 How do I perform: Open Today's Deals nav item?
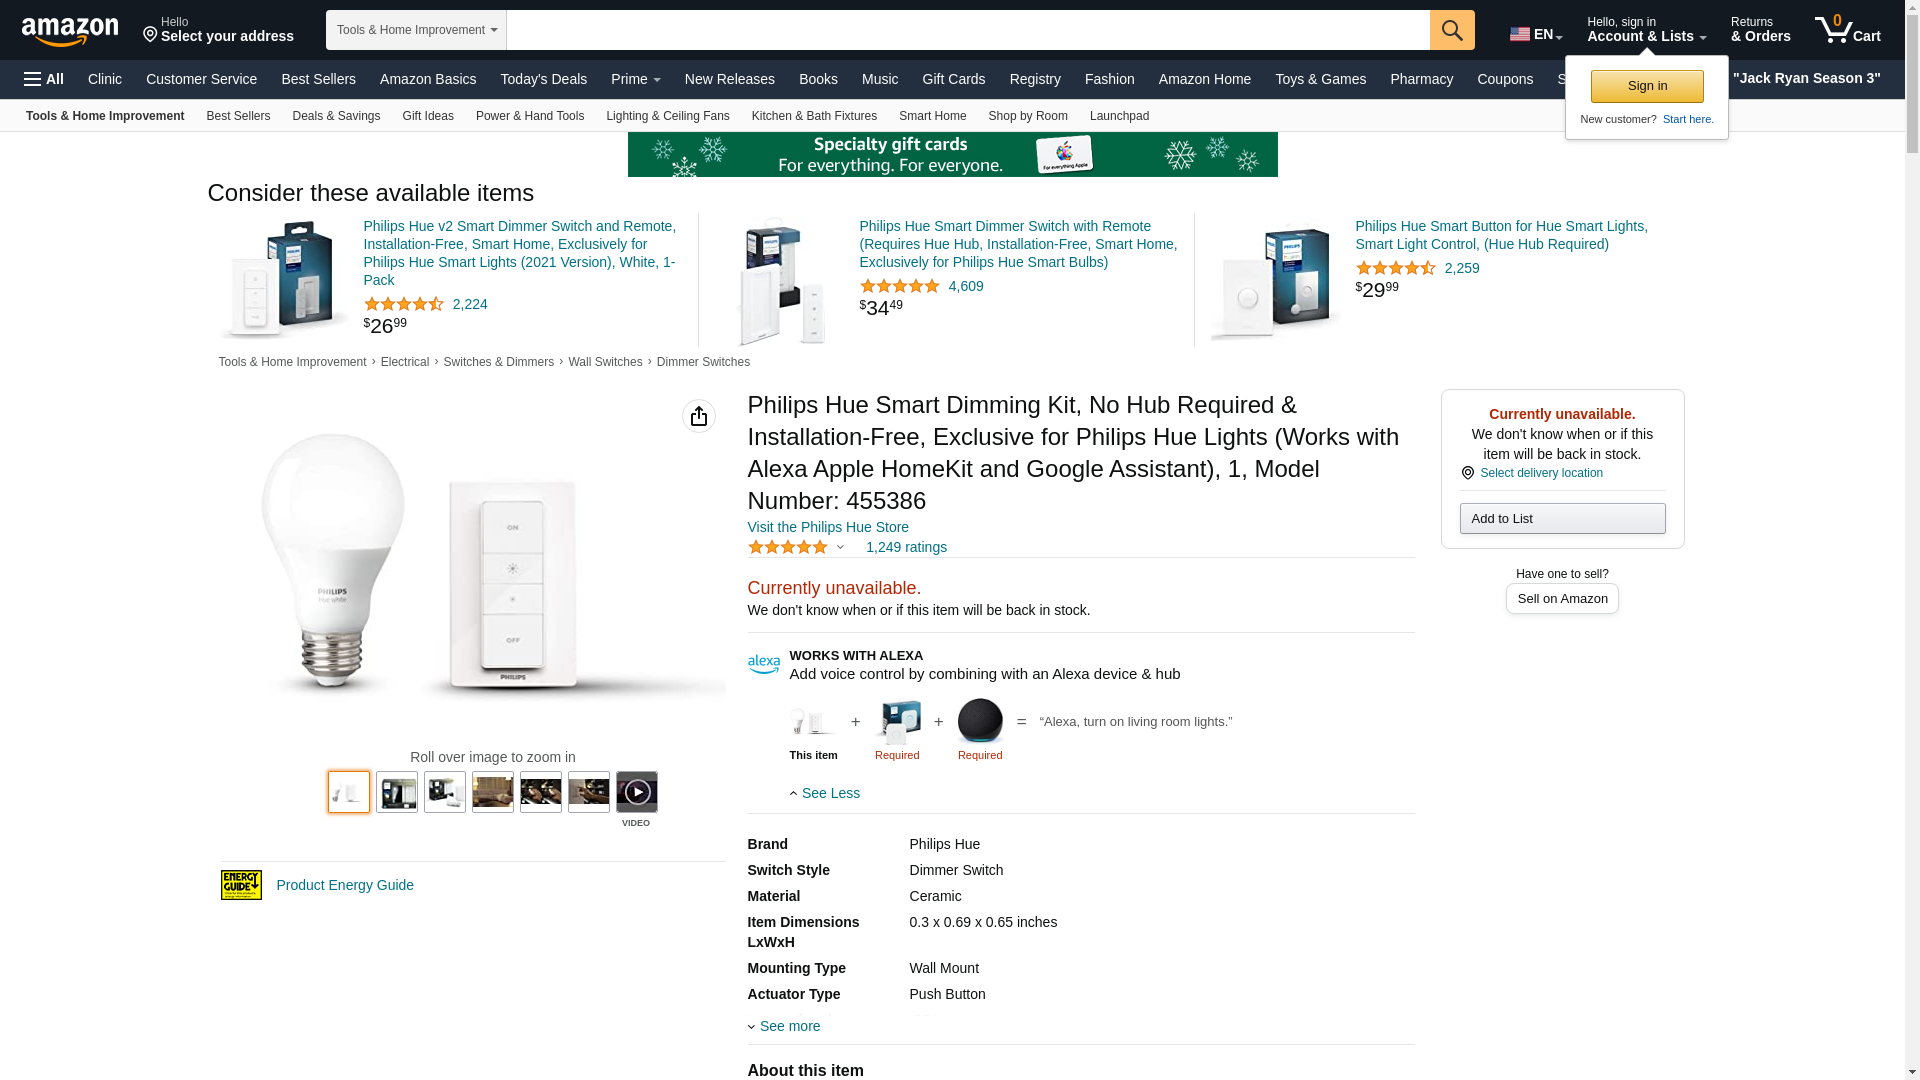pos(543,79)
